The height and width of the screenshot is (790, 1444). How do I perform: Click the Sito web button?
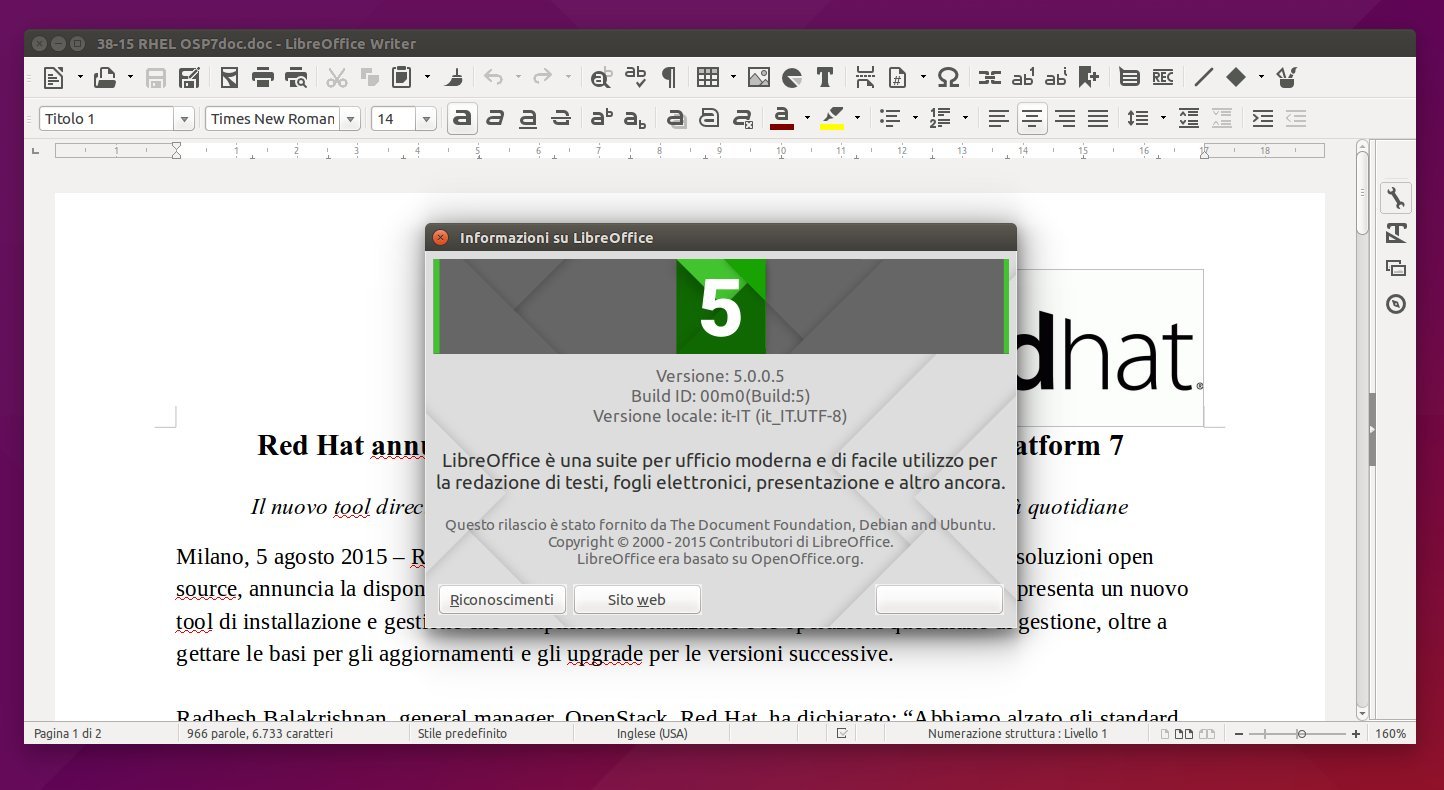click(x=637, y=600)
